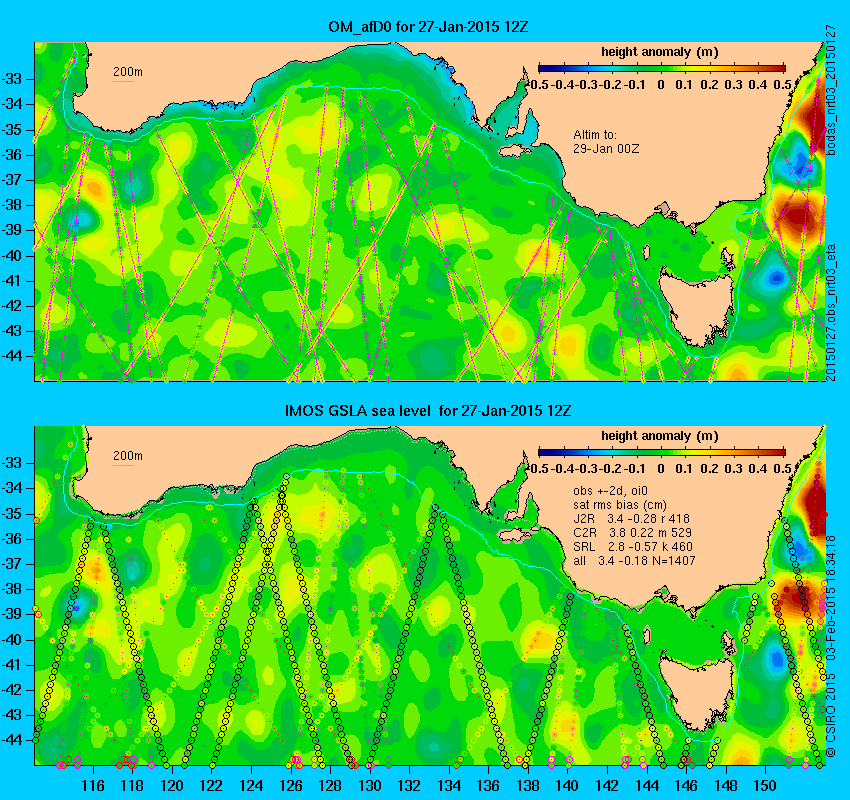Click the title 'OM_afD0 for 27-Jan-2015 12Z'
The image size is (850, 800).
click(x=428, y=27)
